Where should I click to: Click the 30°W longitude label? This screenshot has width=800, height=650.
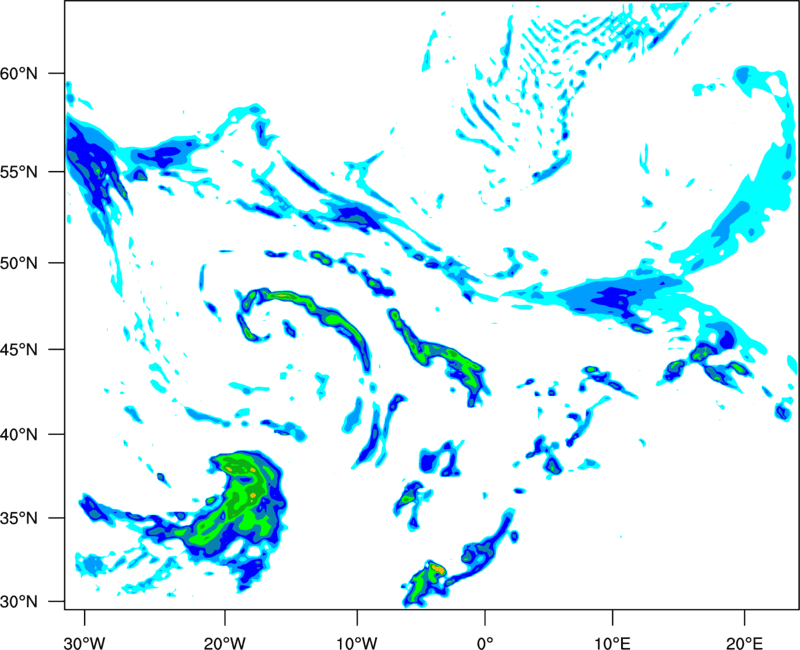[x=84, y=643]
